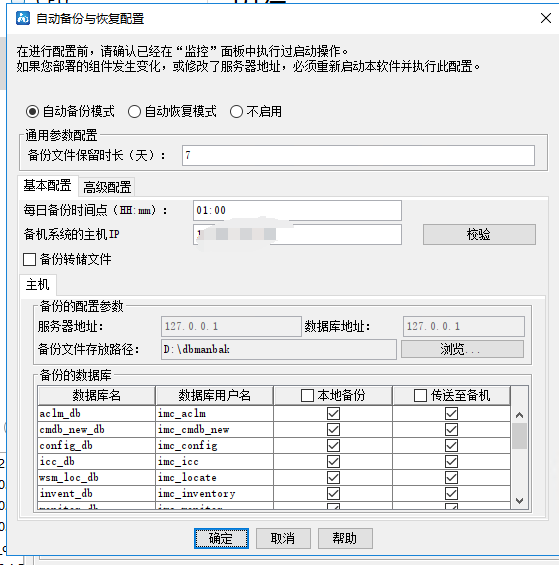559x565 pixels.
Task: Click the daily backup time field
Action: click(x=297, y=210)
